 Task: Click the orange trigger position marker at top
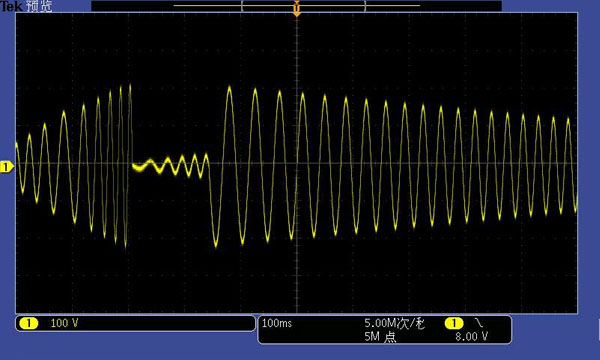pyautogui.click(x=297, y=8)
